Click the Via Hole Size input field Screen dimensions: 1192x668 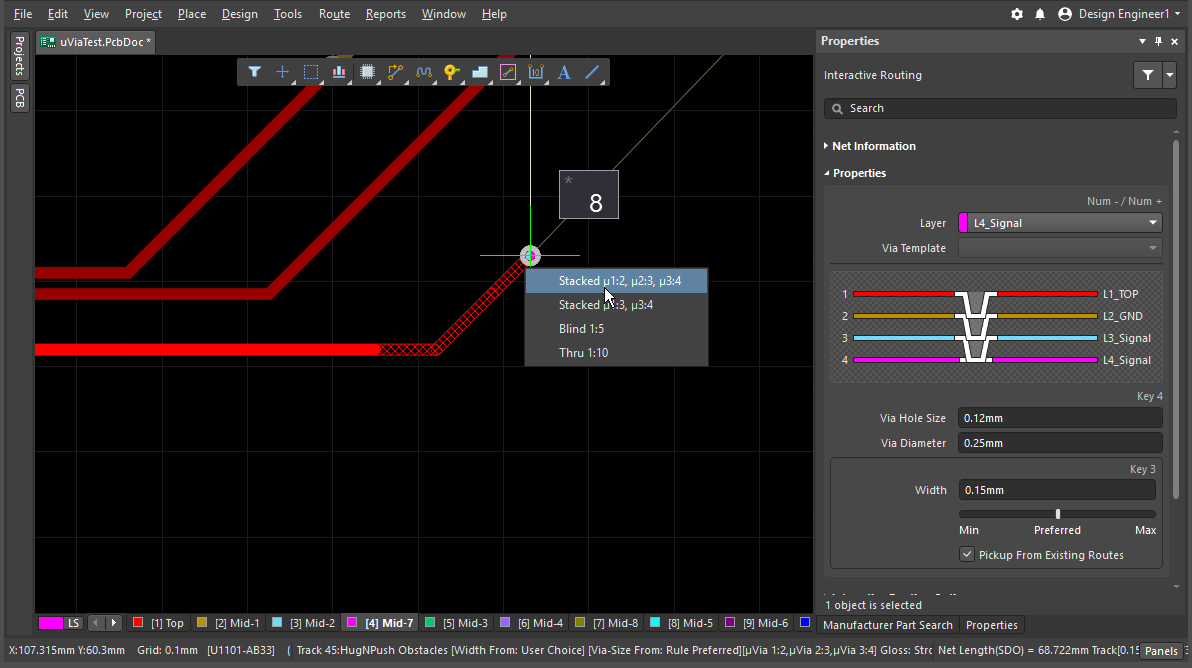coord(1059,418)
